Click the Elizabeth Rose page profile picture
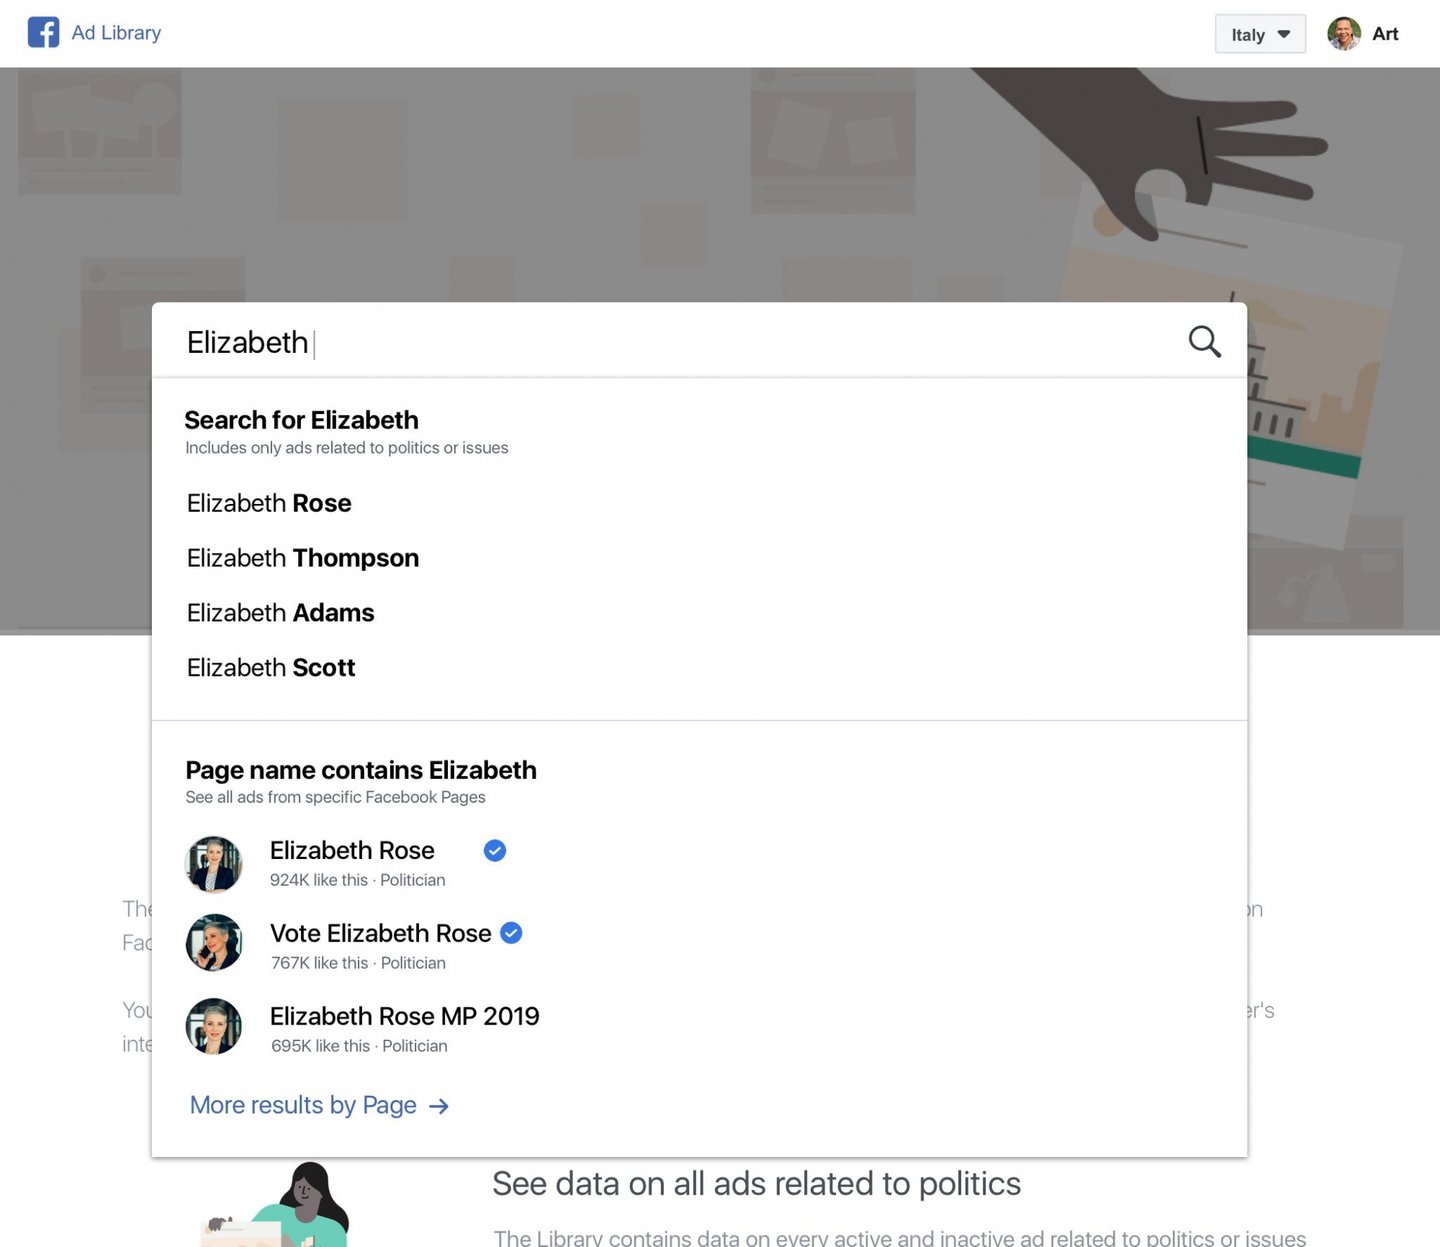1440x1247 pixels. pos(214,864)
